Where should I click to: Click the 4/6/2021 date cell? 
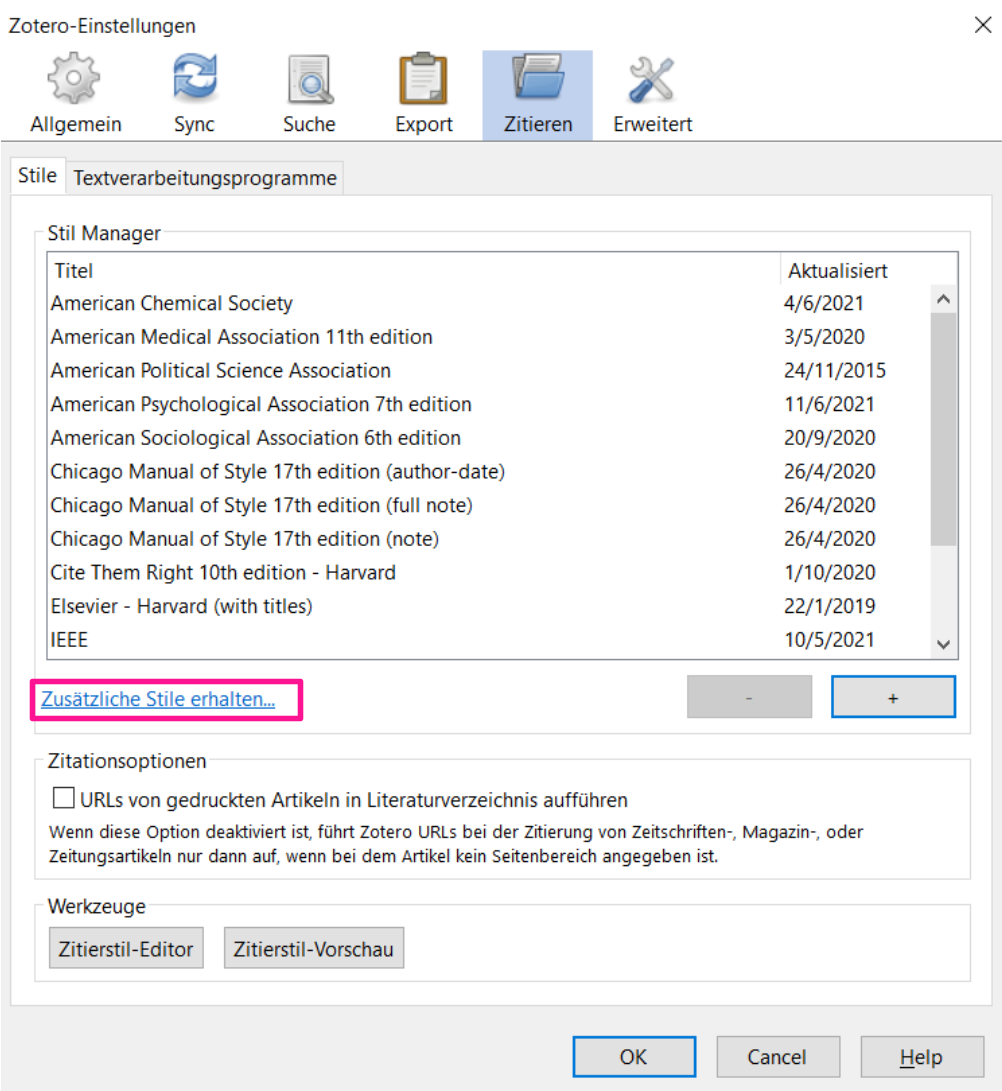pyautogui.click(x=824, y=303)
